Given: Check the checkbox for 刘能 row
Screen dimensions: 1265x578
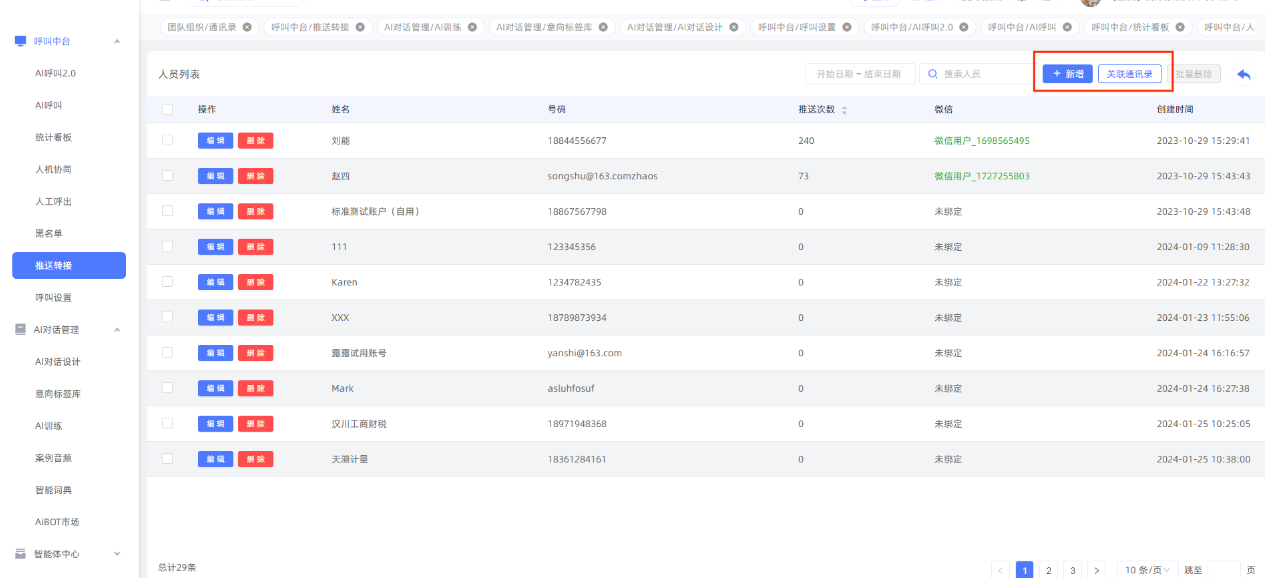Looking at the screenshot, I should [167, 140].
